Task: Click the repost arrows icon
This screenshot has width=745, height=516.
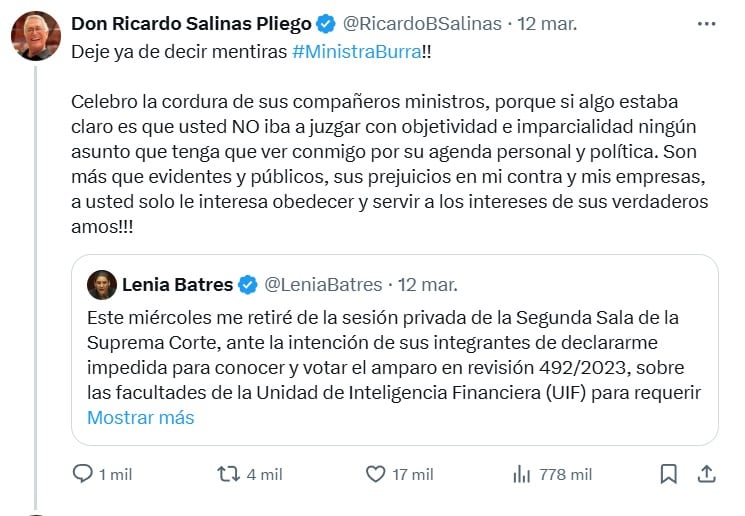Action: click(x=229, y=474)
